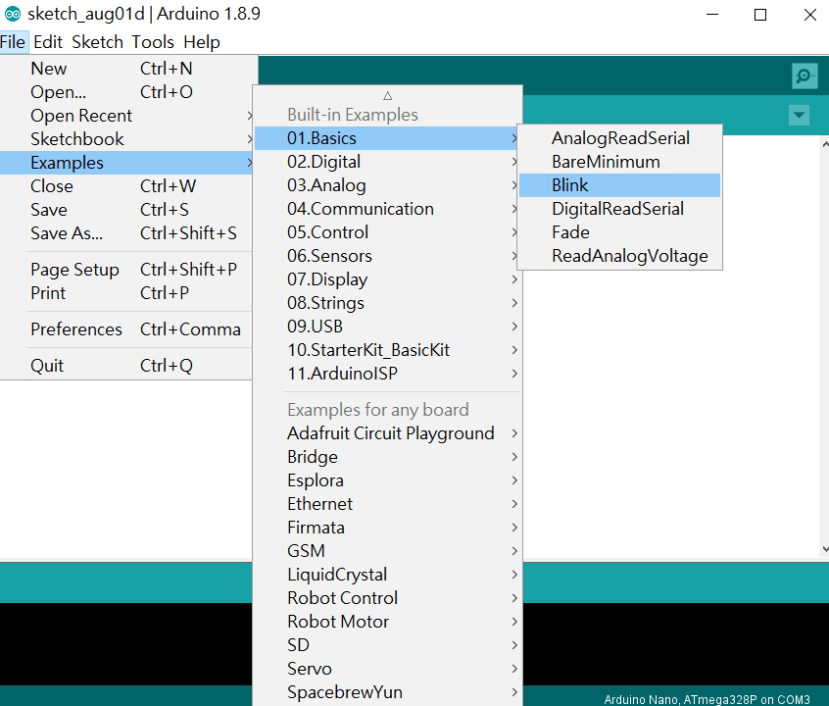Click the scroll-up triangle in Examples submenu
The height and width of the screenshot is (706, 829).
[388, 96]
